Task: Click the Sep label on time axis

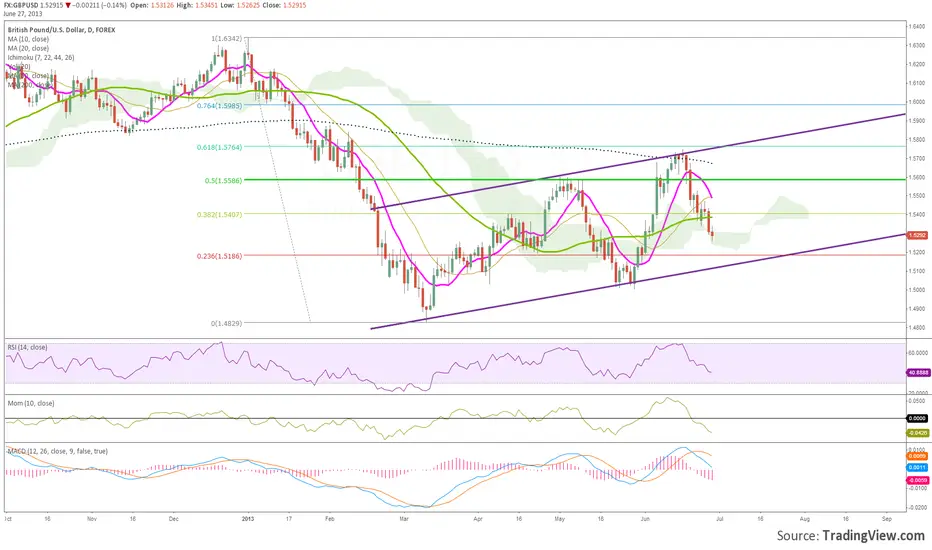Action: [887, 518]
